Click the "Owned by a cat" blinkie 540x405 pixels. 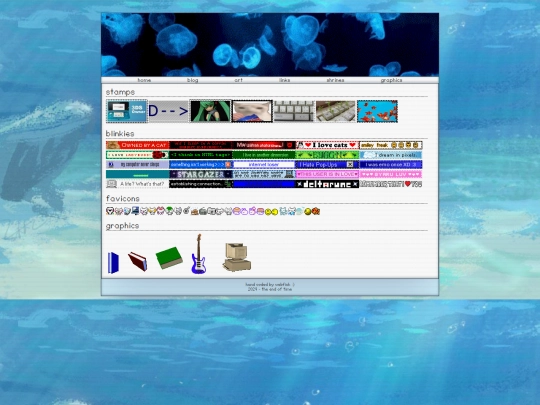[x=137, y=145]
